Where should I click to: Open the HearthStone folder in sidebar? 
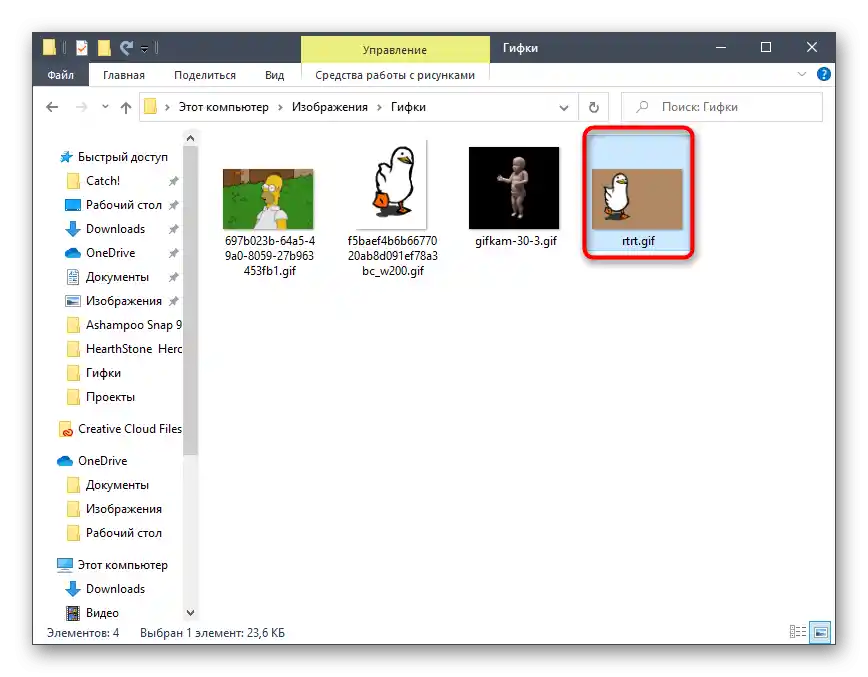133,349
